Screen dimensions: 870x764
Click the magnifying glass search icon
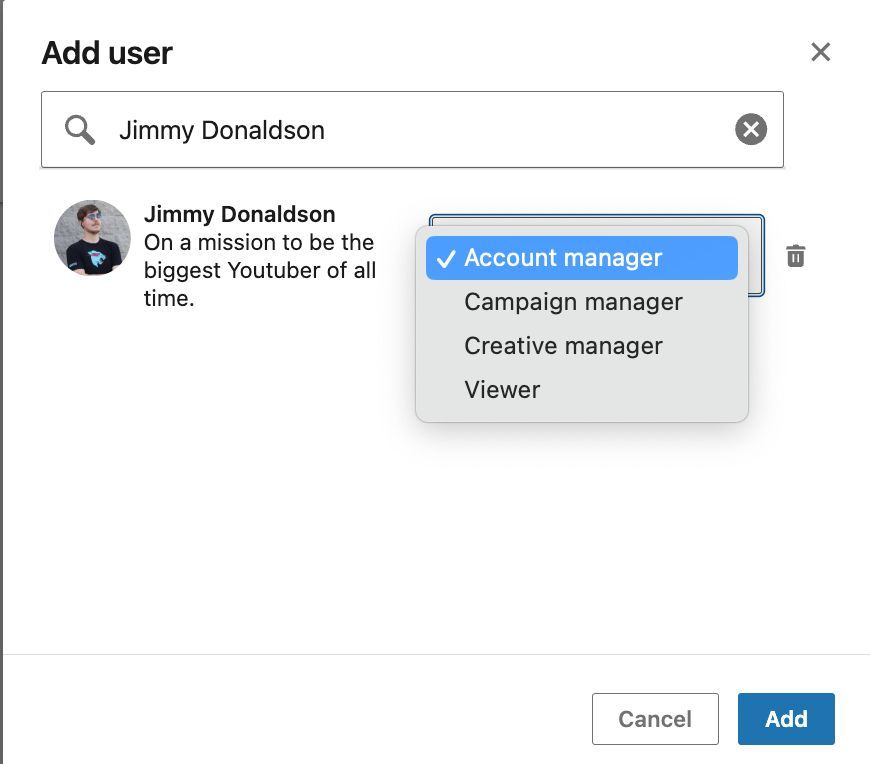(79, 129)
